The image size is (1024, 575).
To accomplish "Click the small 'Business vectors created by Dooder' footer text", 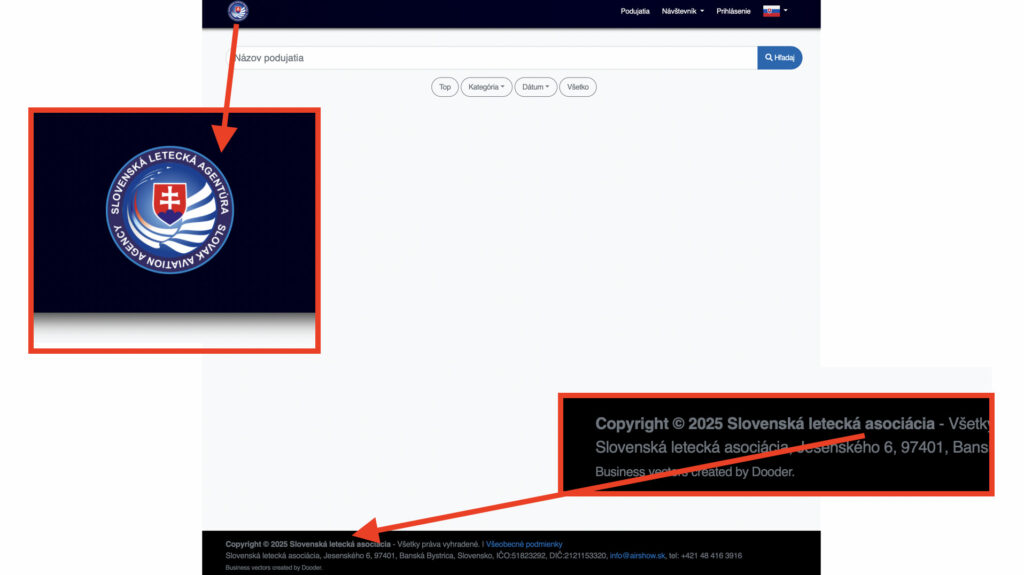I will (274, 567).
